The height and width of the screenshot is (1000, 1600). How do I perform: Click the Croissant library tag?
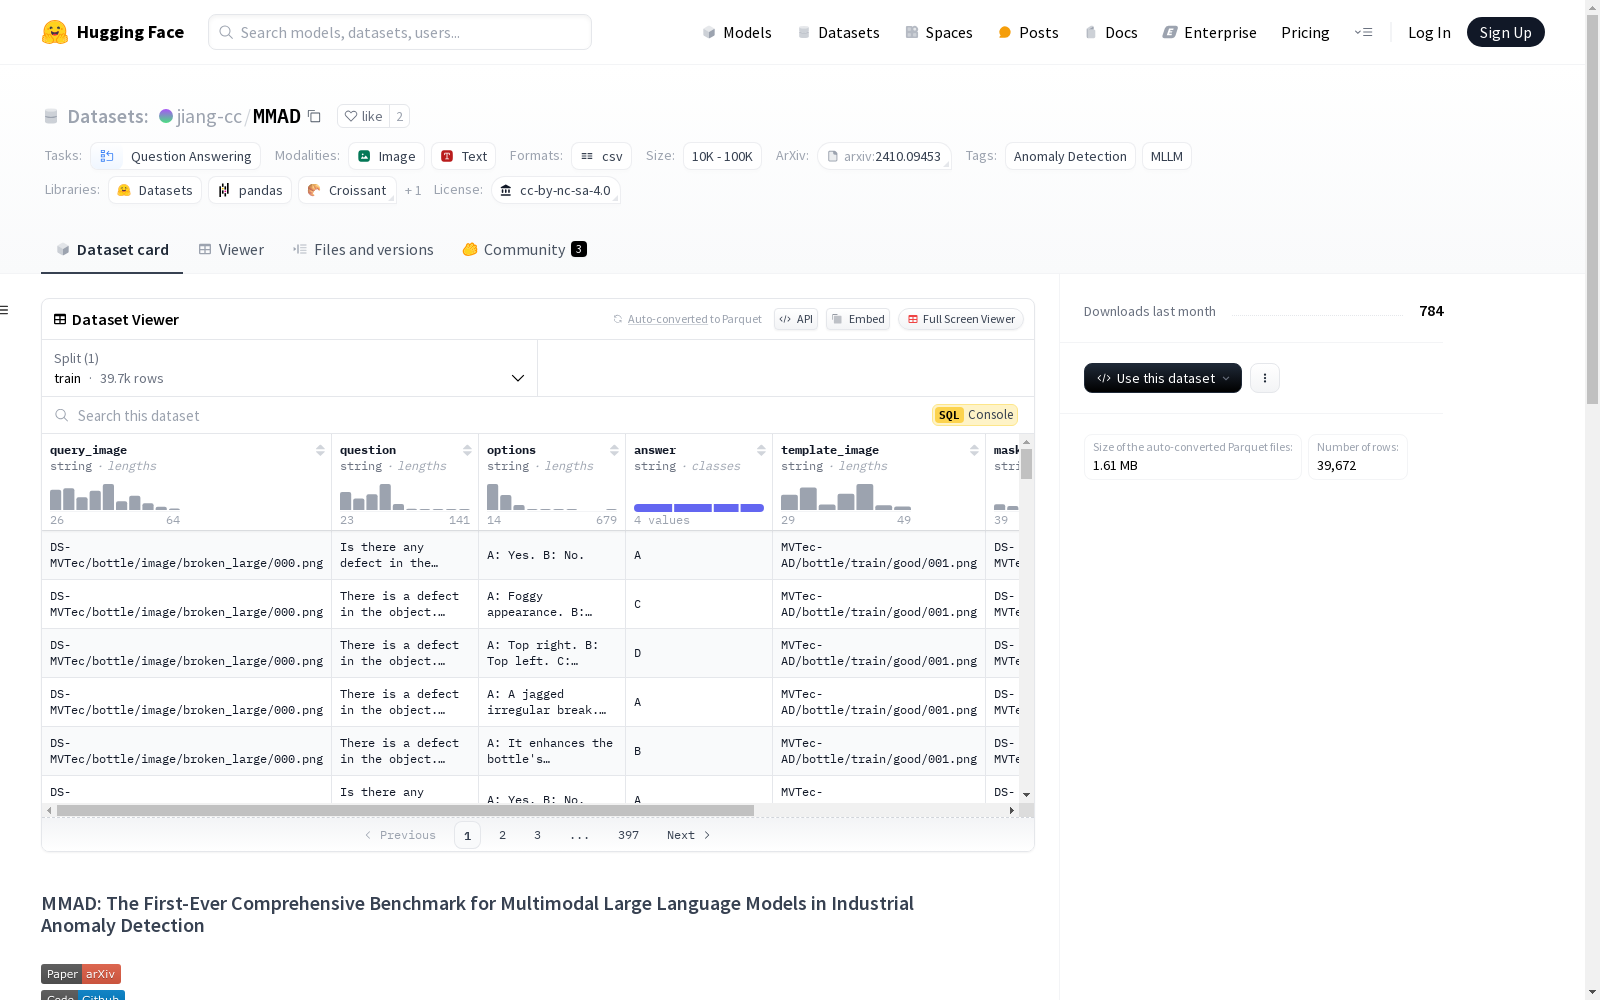point(347,190)
